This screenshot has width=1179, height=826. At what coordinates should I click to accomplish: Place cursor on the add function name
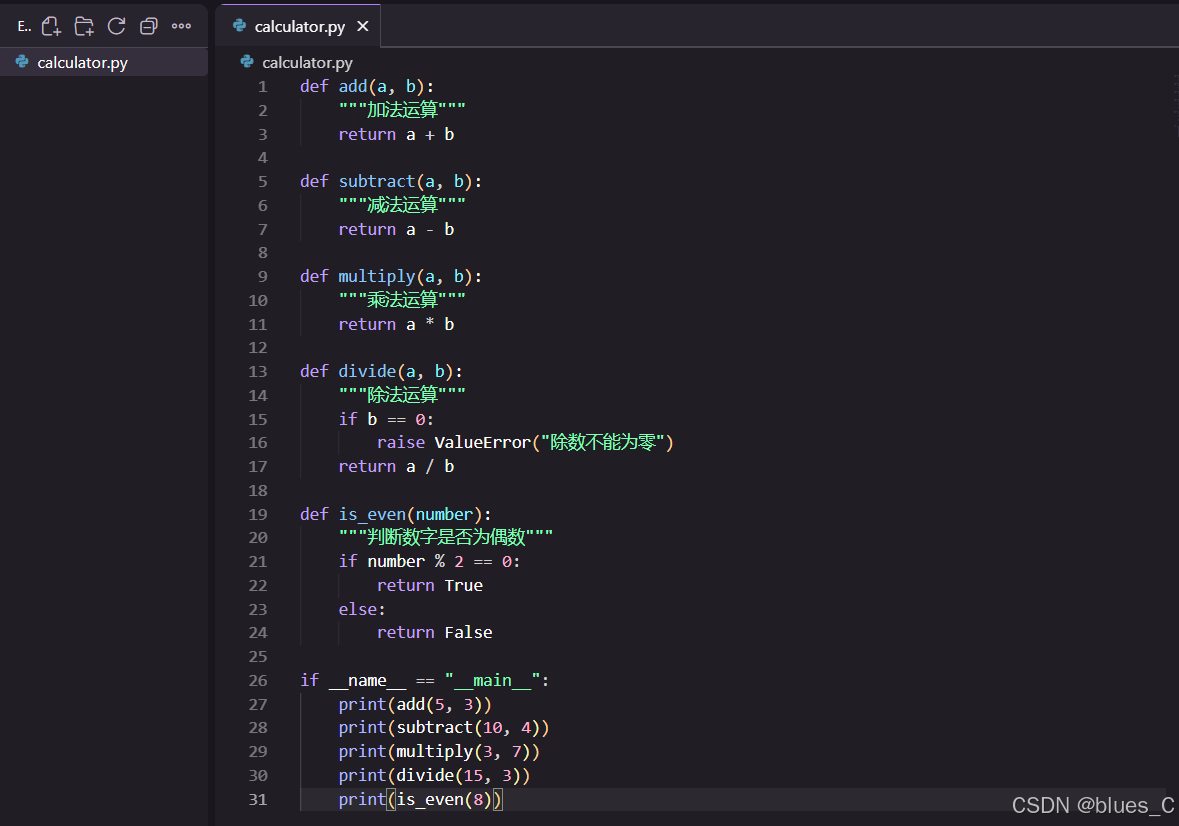click(352, 86)
